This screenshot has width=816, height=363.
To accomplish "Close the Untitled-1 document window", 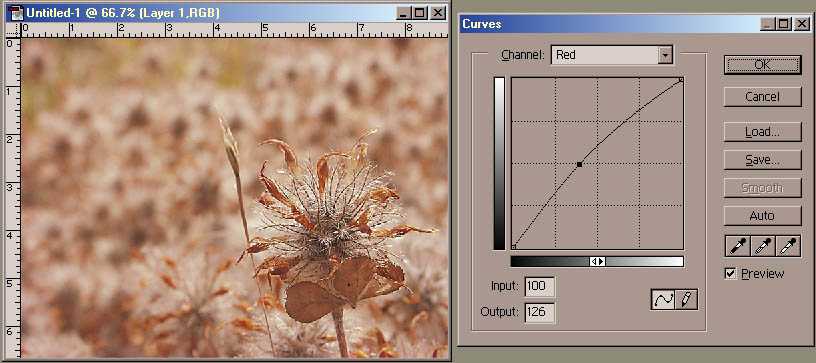I will 438,14.
